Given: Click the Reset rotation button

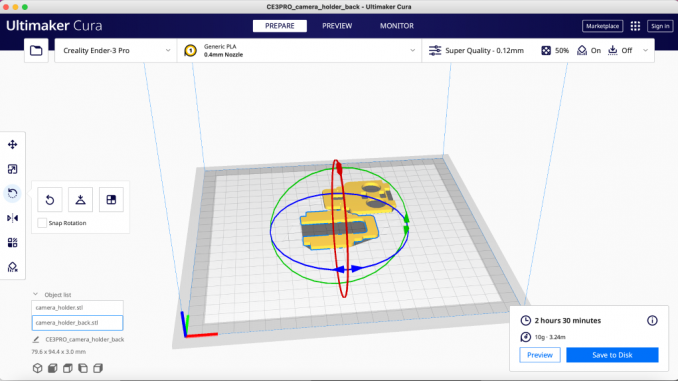Looking at the screenshot, I should [50, 200].
